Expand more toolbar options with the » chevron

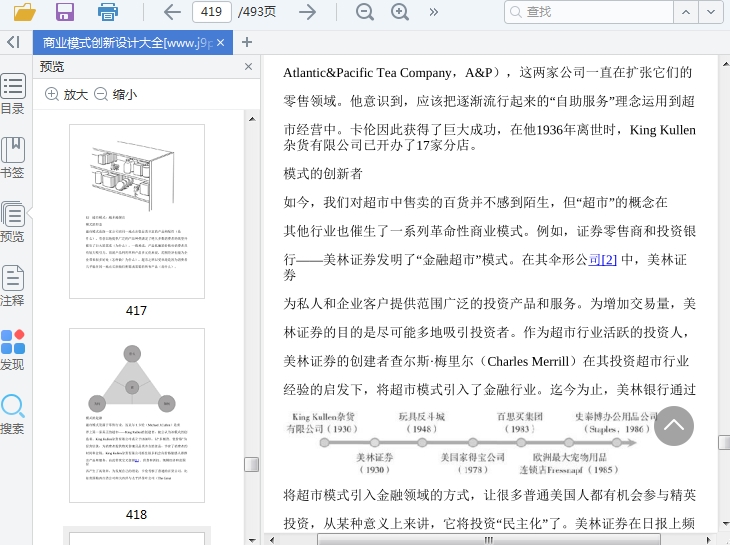click(433, 12)
